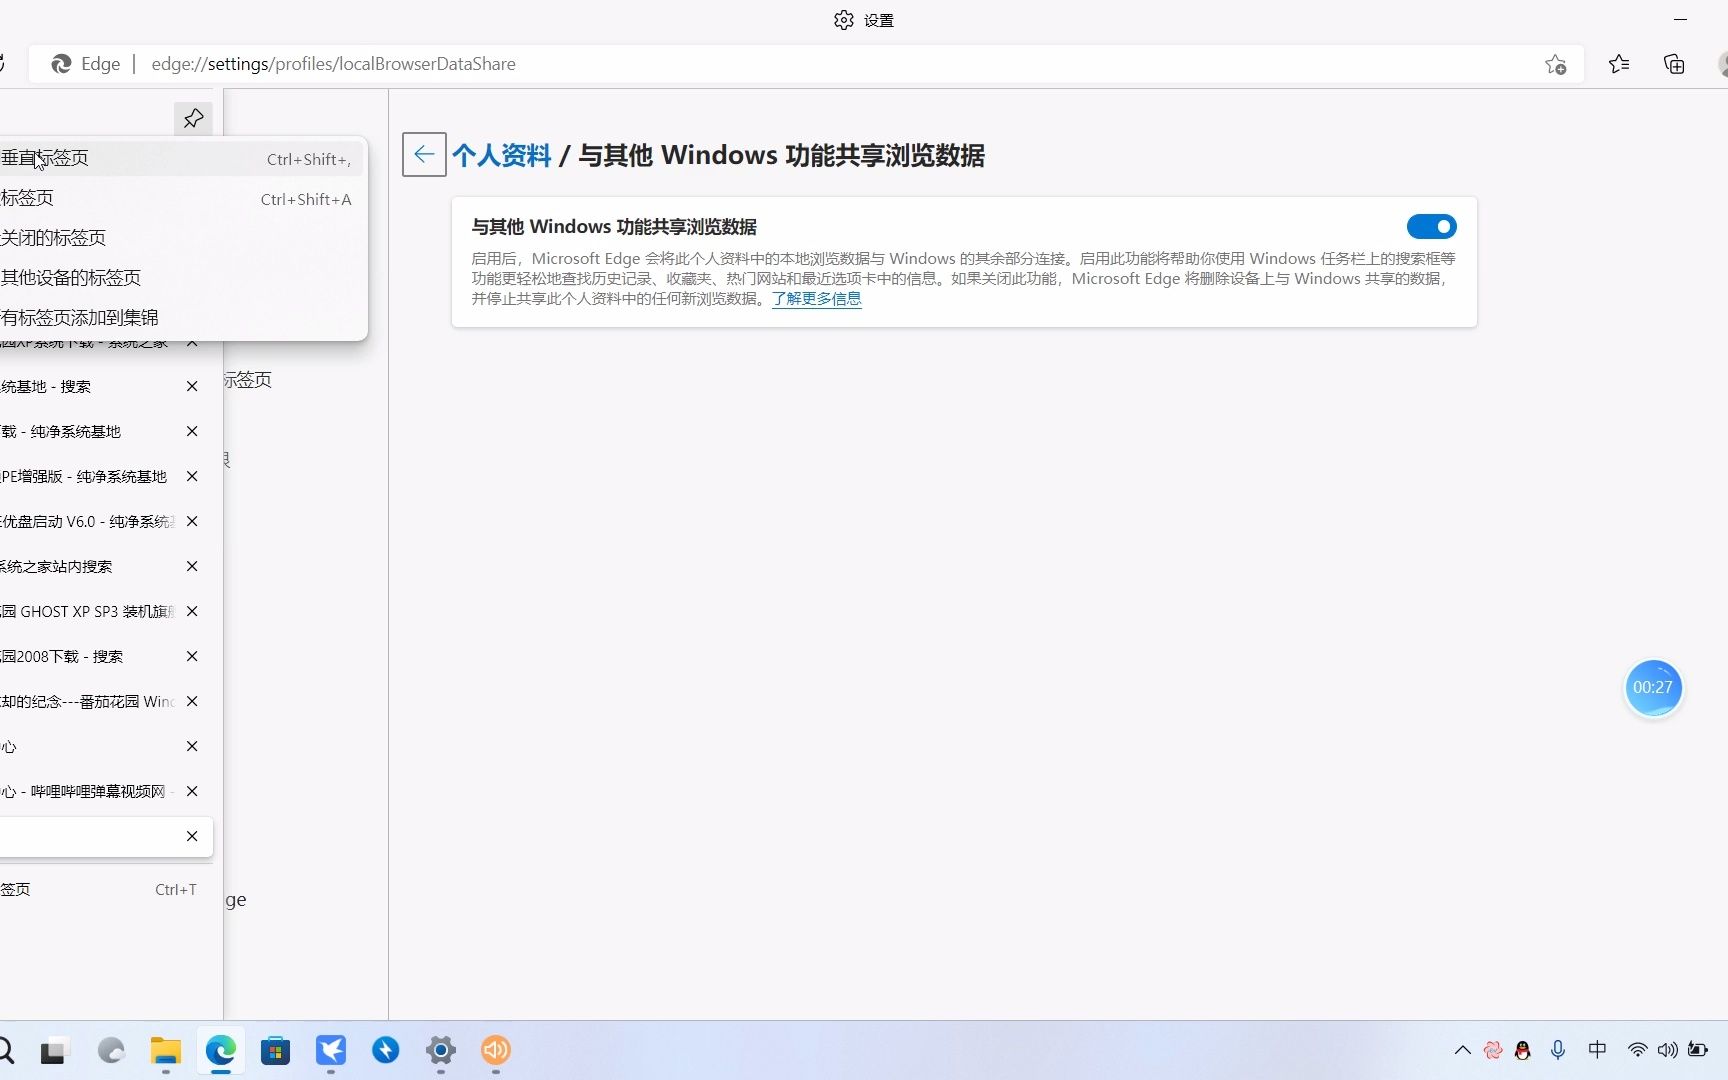The width and height of the screenshot is (1728, 1080).
Task: Switch the 中 input method indicator
Action: tap(1597, 1050)
